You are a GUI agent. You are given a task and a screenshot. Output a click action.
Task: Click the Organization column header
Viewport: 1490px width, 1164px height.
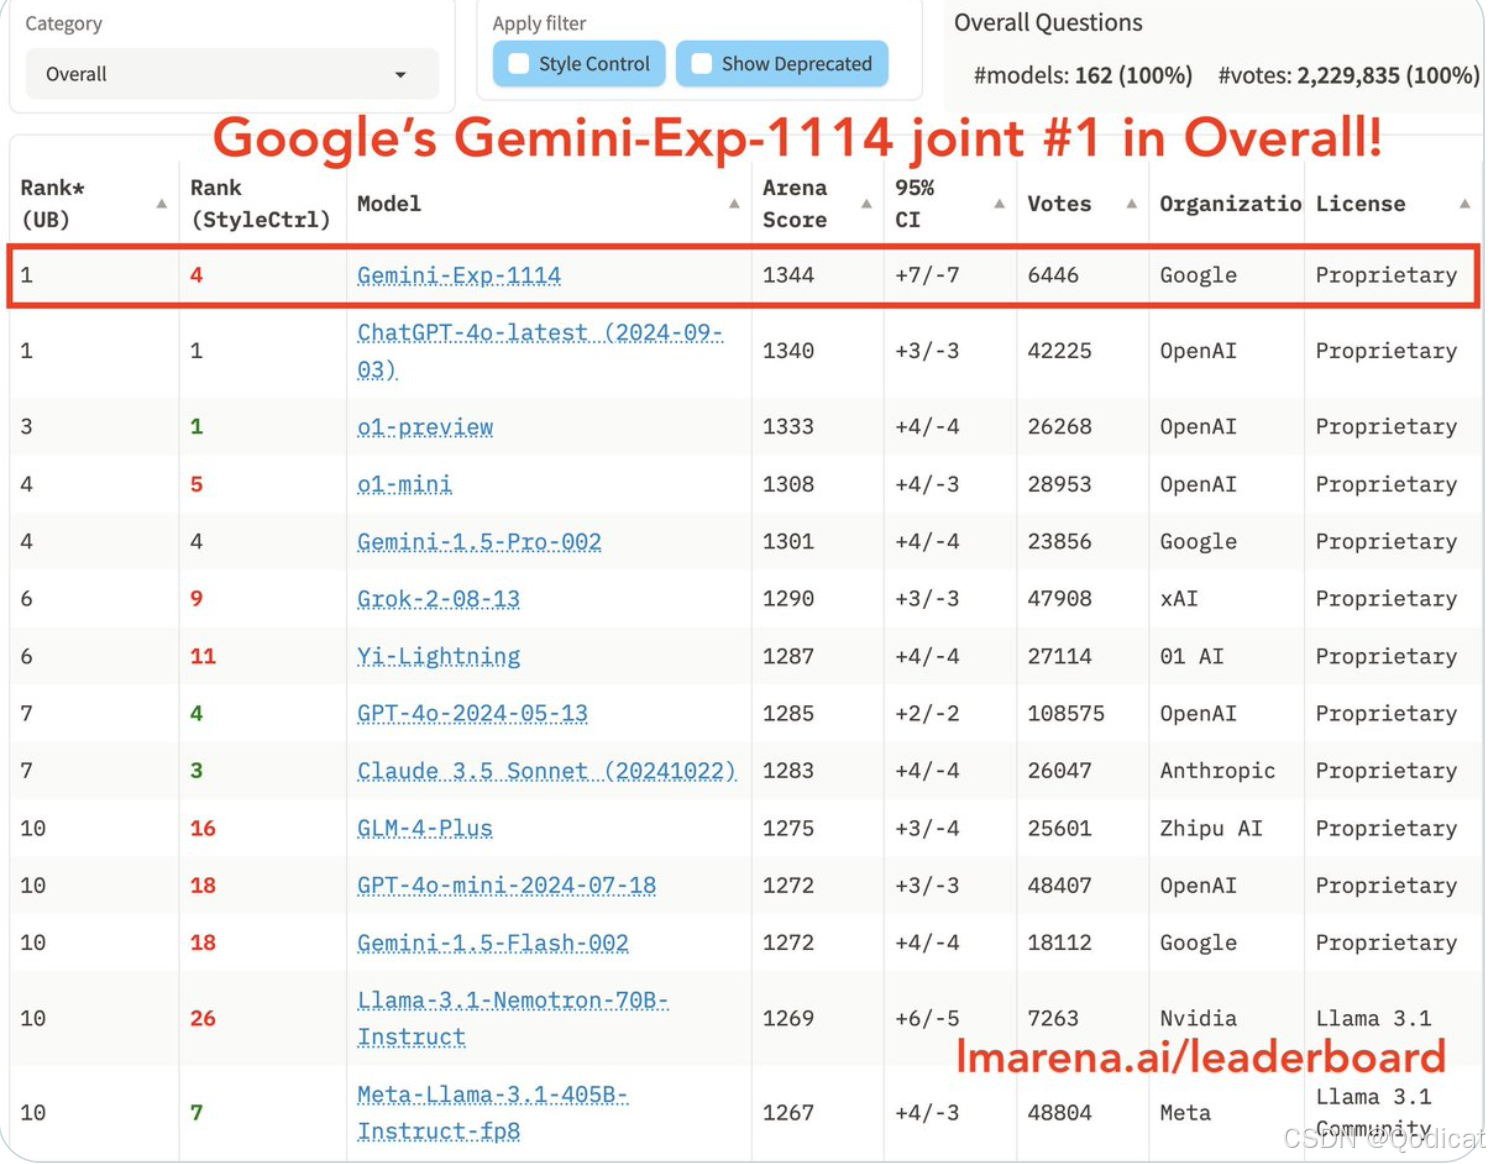(x=1230, y=204)
